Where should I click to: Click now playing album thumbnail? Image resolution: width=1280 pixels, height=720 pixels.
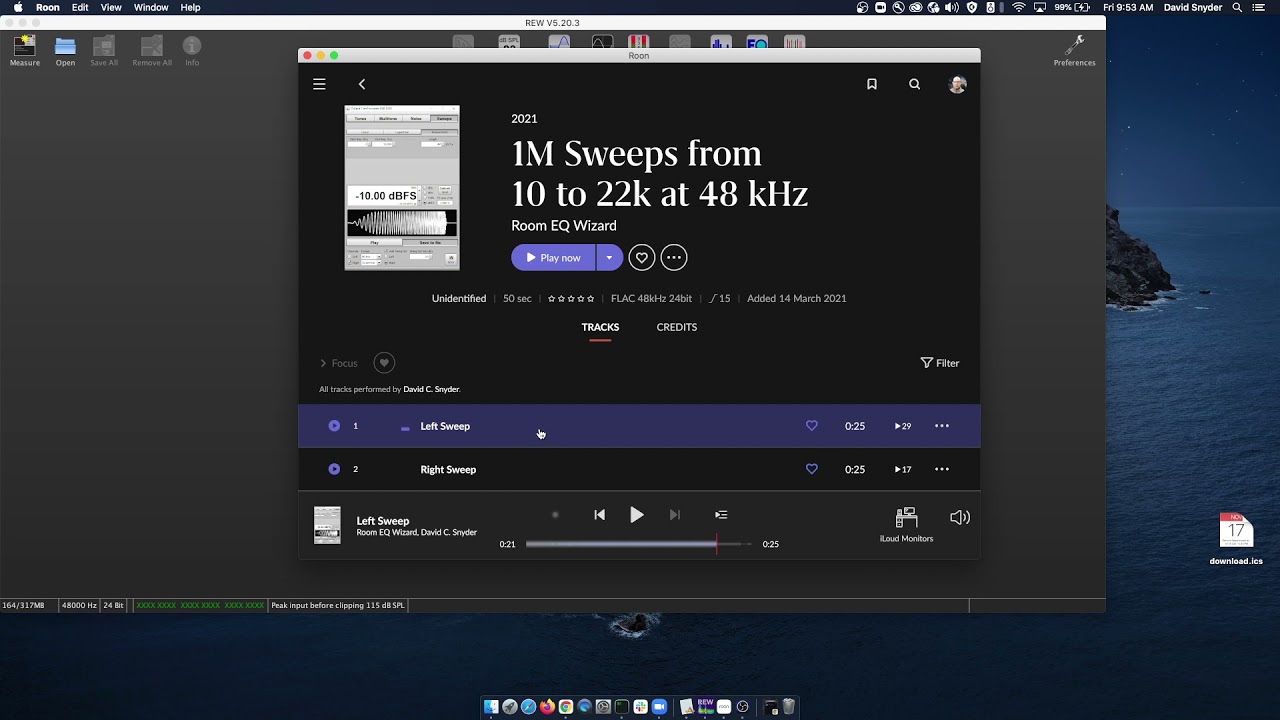327,525
